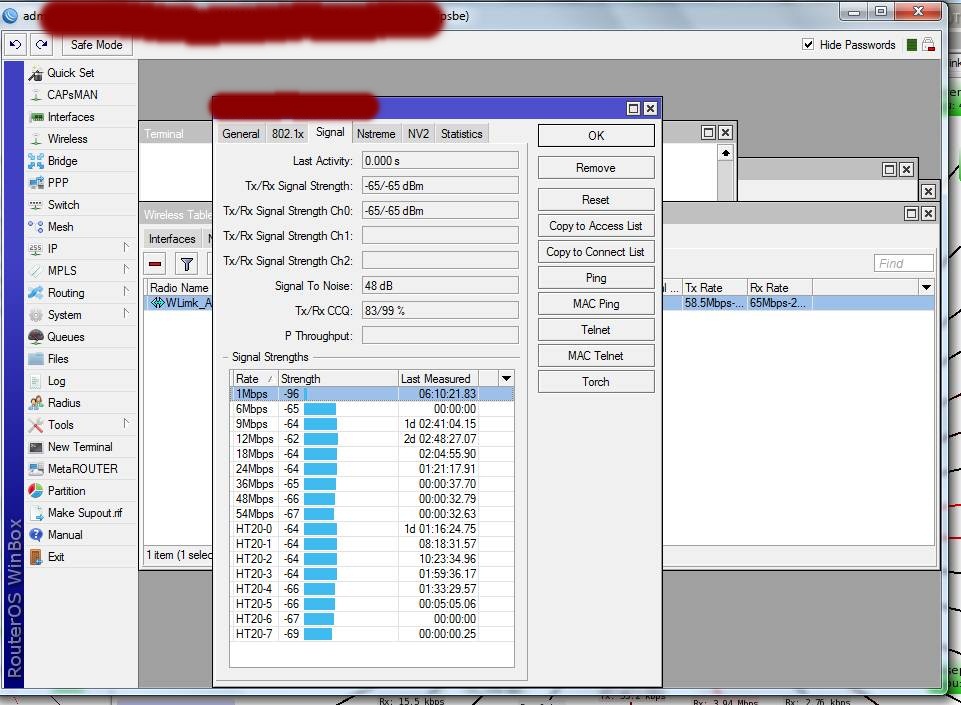
Task: Open the filter funnel icon in Wireless Tables
Action: pyautogui.click(x=187, y=264)
